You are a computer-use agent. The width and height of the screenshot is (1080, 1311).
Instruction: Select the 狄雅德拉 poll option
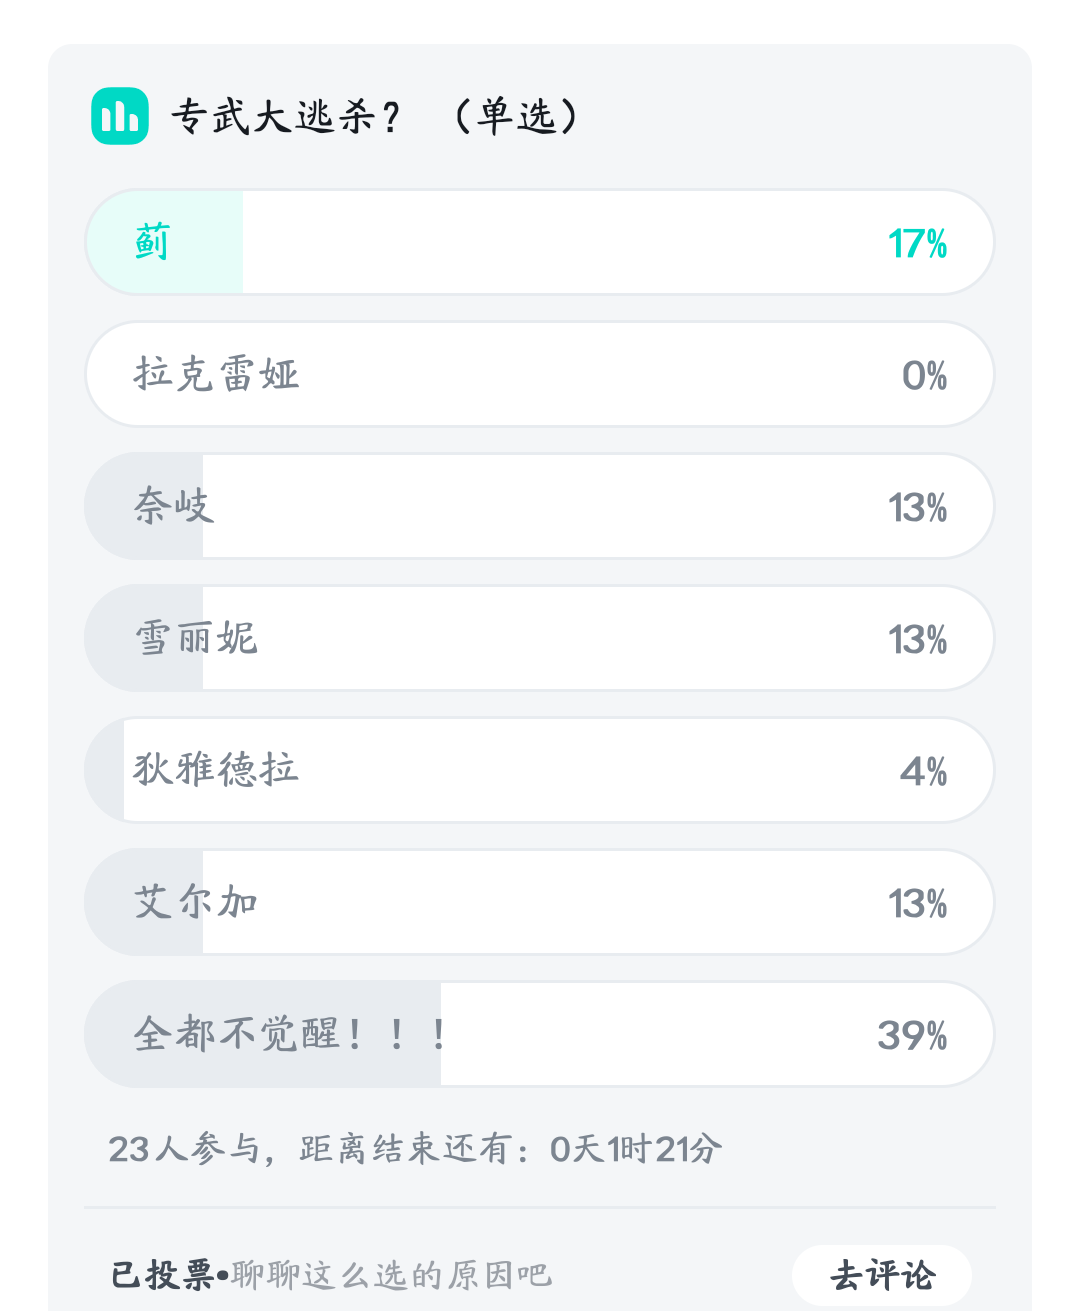click(540, 770)
